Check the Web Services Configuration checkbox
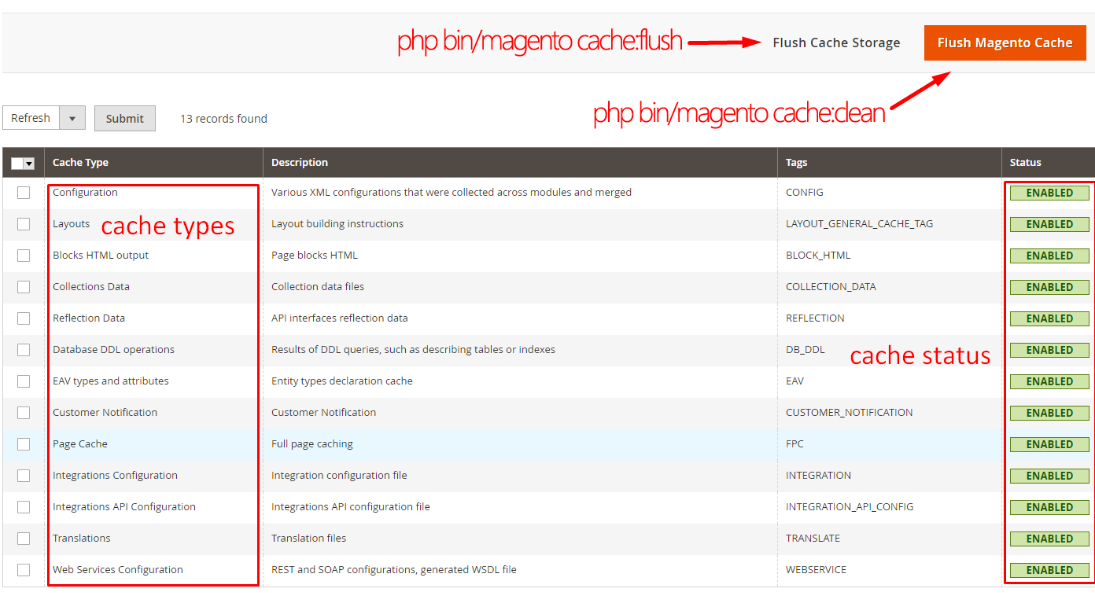This screenshot has width=1095, height=593. click(x=24, y=570)
